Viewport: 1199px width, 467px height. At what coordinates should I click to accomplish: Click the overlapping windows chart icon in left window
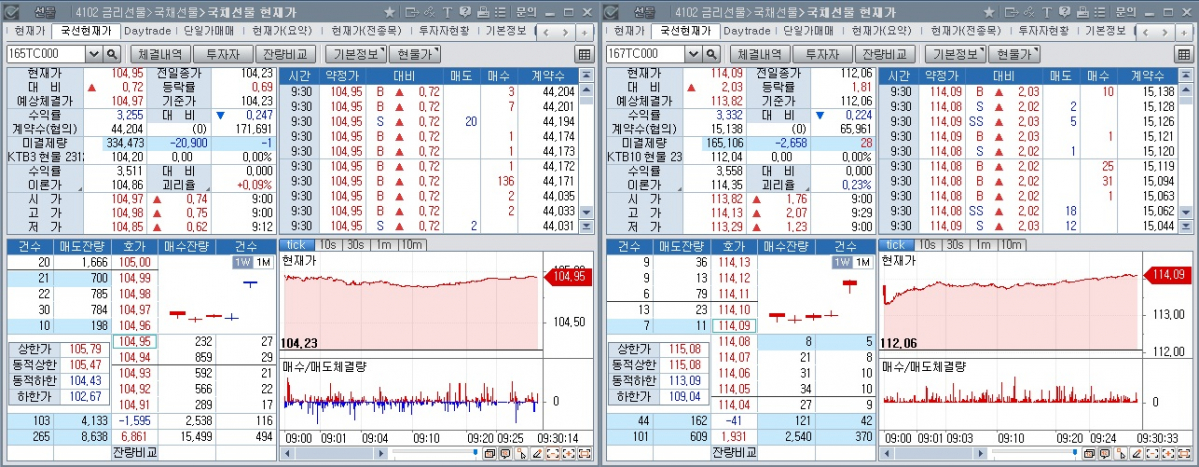489,454
